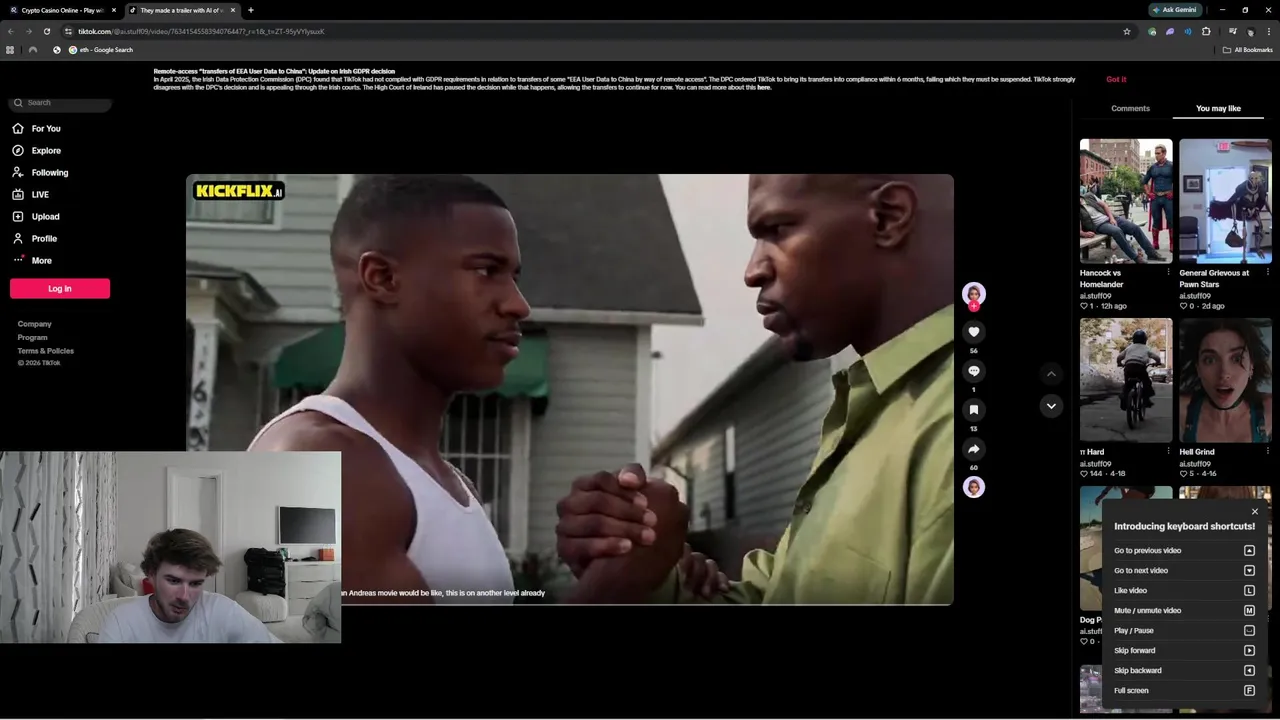Click the 'Skip forward' shortcut row

tap(1184, 651)
